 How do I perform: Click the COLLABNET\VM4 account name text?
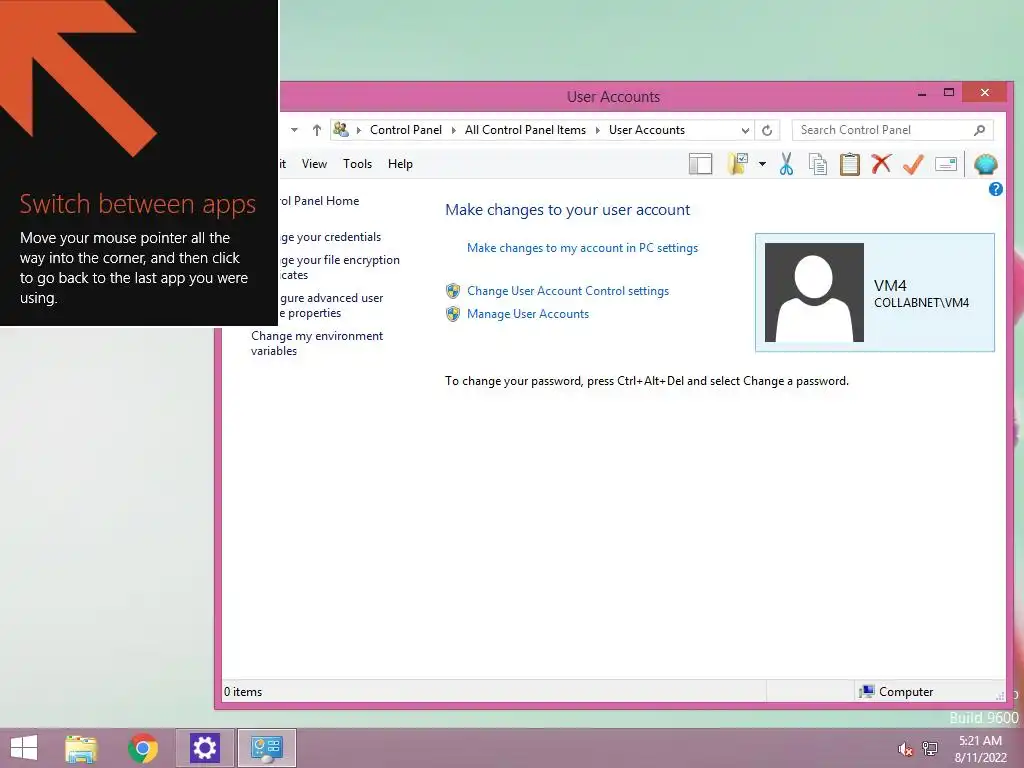point(921,303)
